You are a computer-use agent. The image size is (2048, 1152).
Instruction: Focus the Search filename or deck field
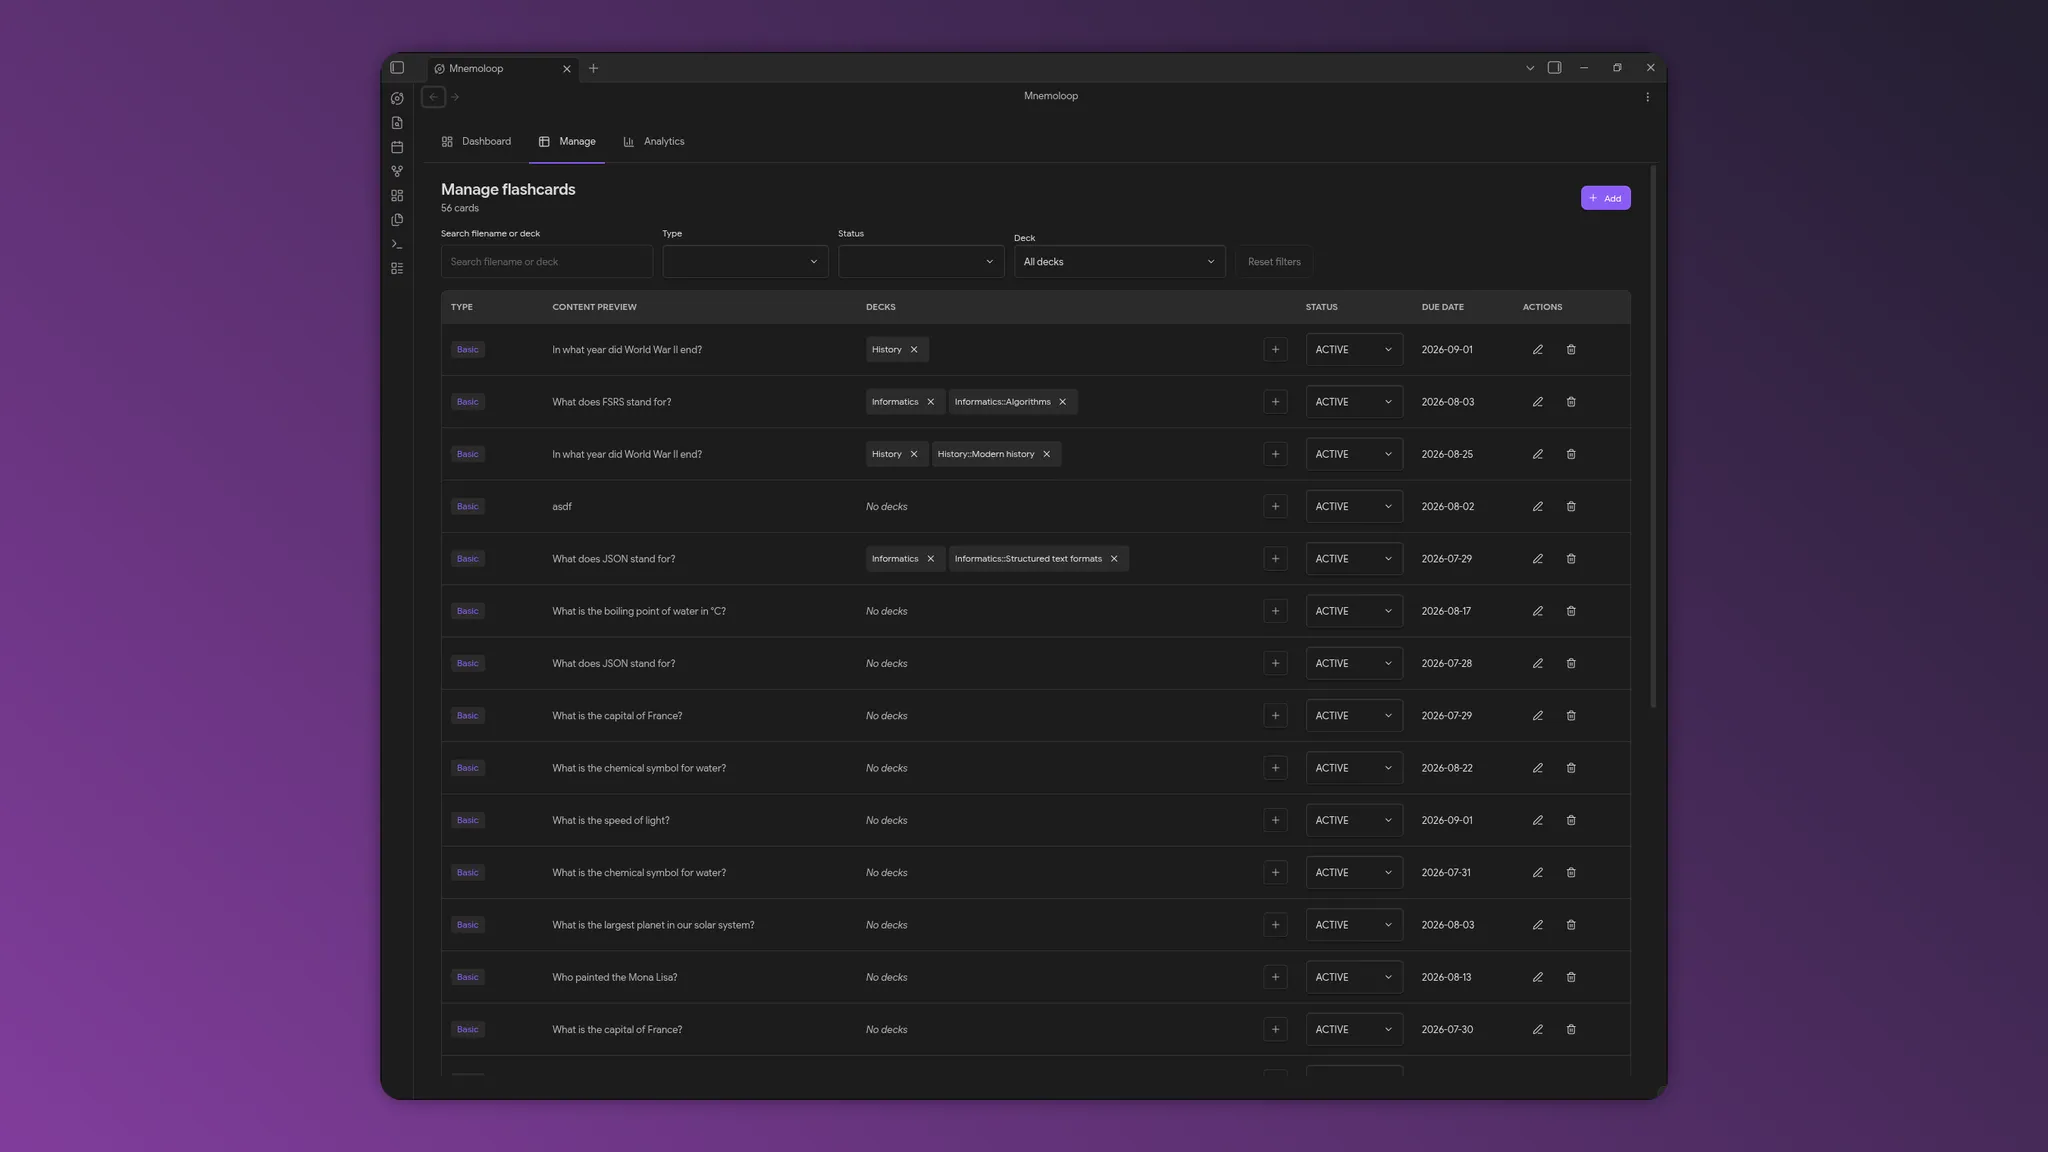click(x=547, y=262)
